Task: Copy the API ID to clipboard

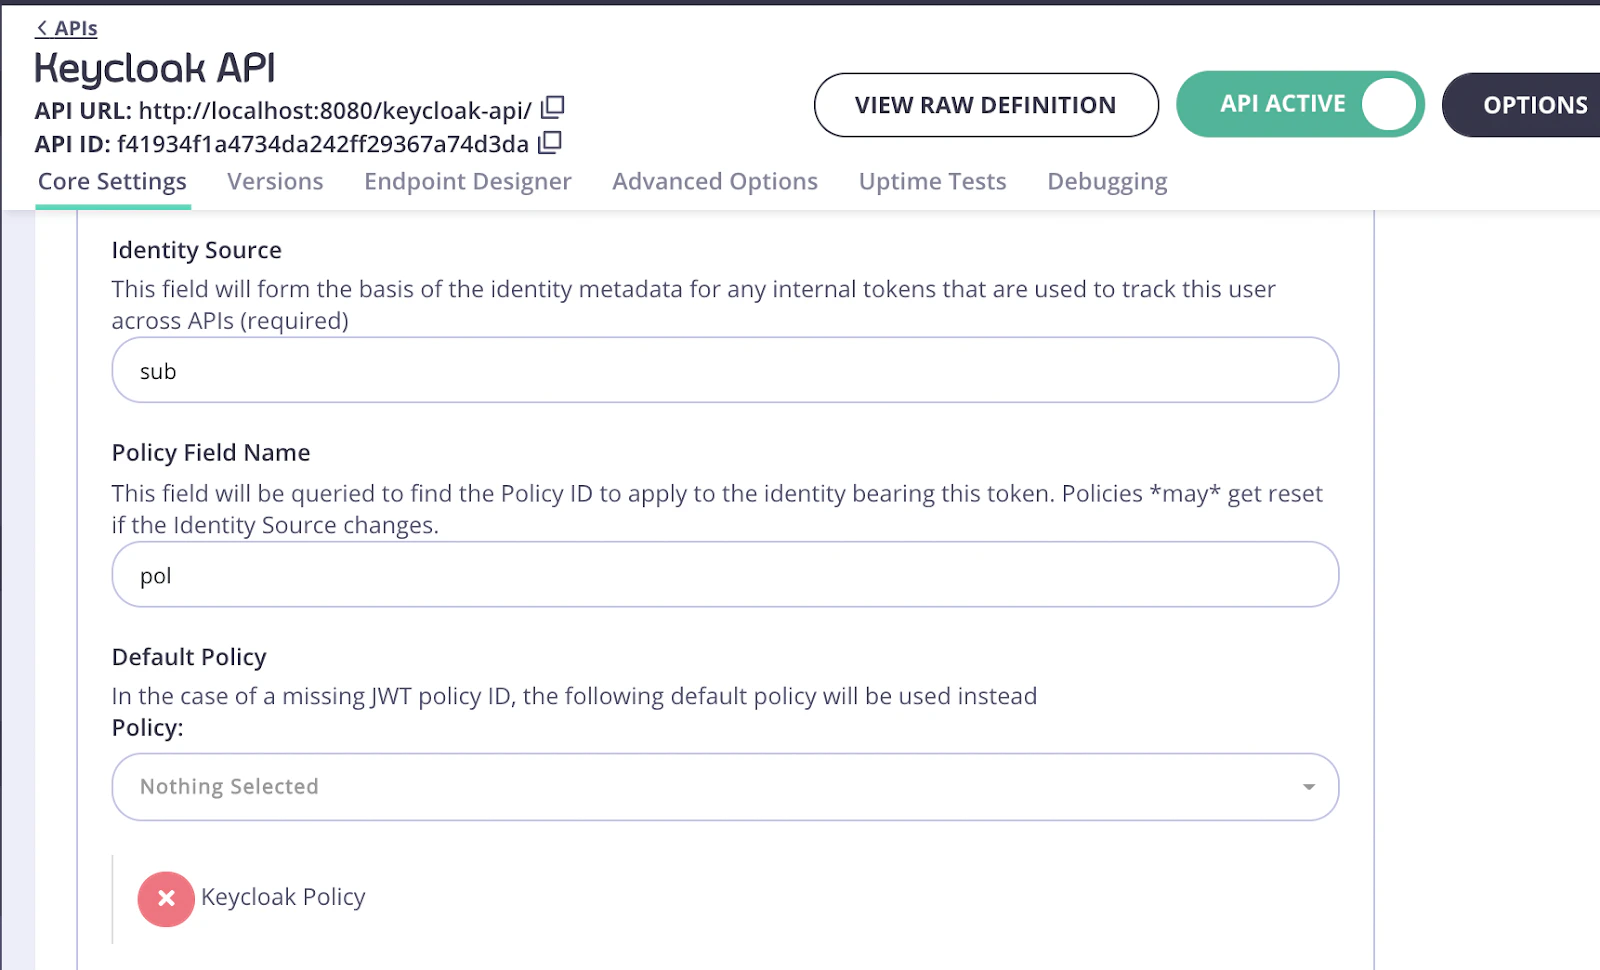Action: click(x=550, y=143)
